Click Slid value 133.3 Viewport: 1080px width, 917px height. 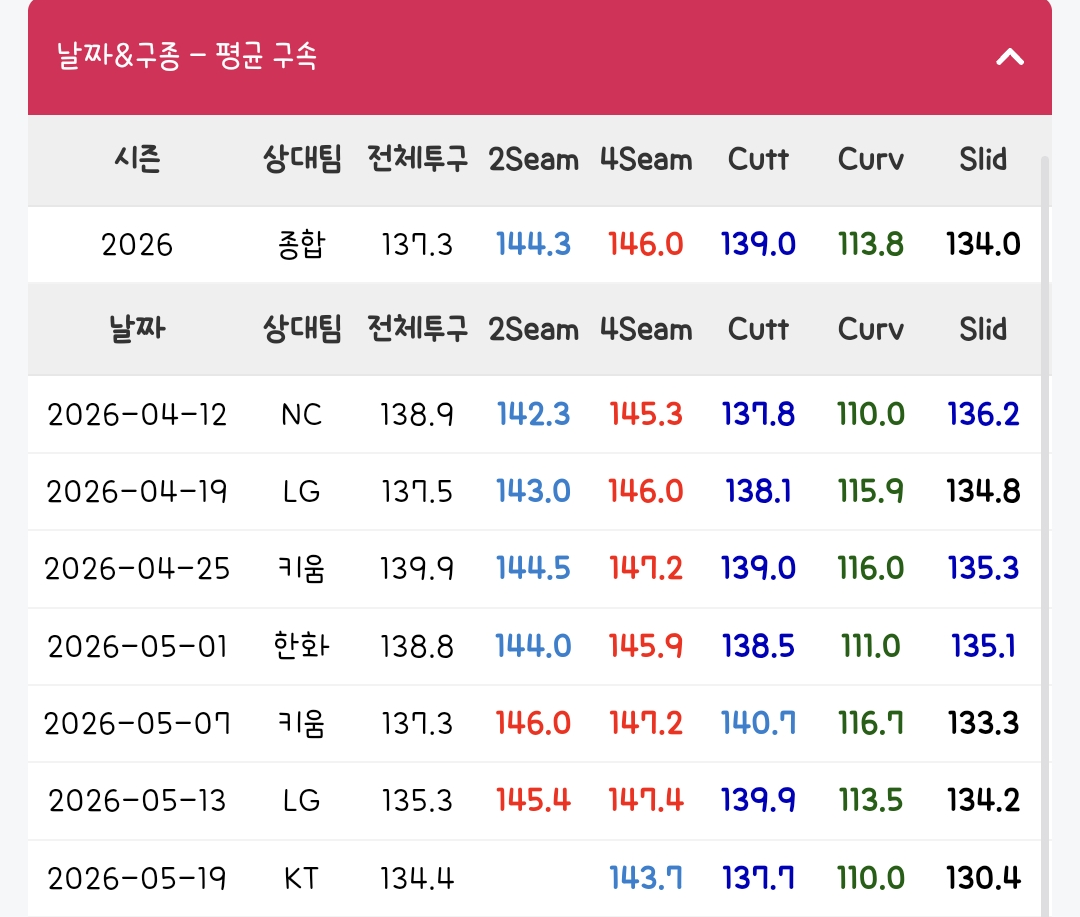[x=983, y=724]
